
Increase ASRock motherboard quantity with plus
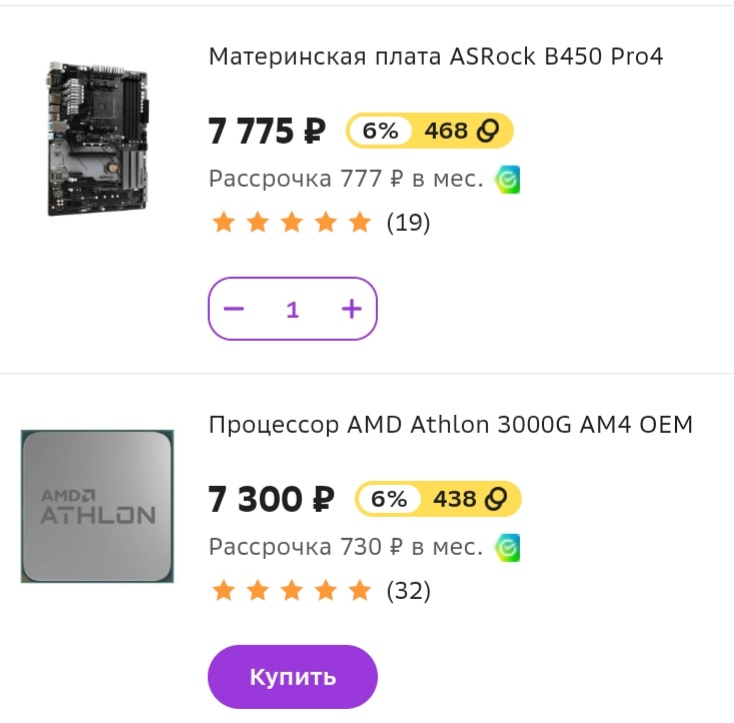(x=352, y=309)
